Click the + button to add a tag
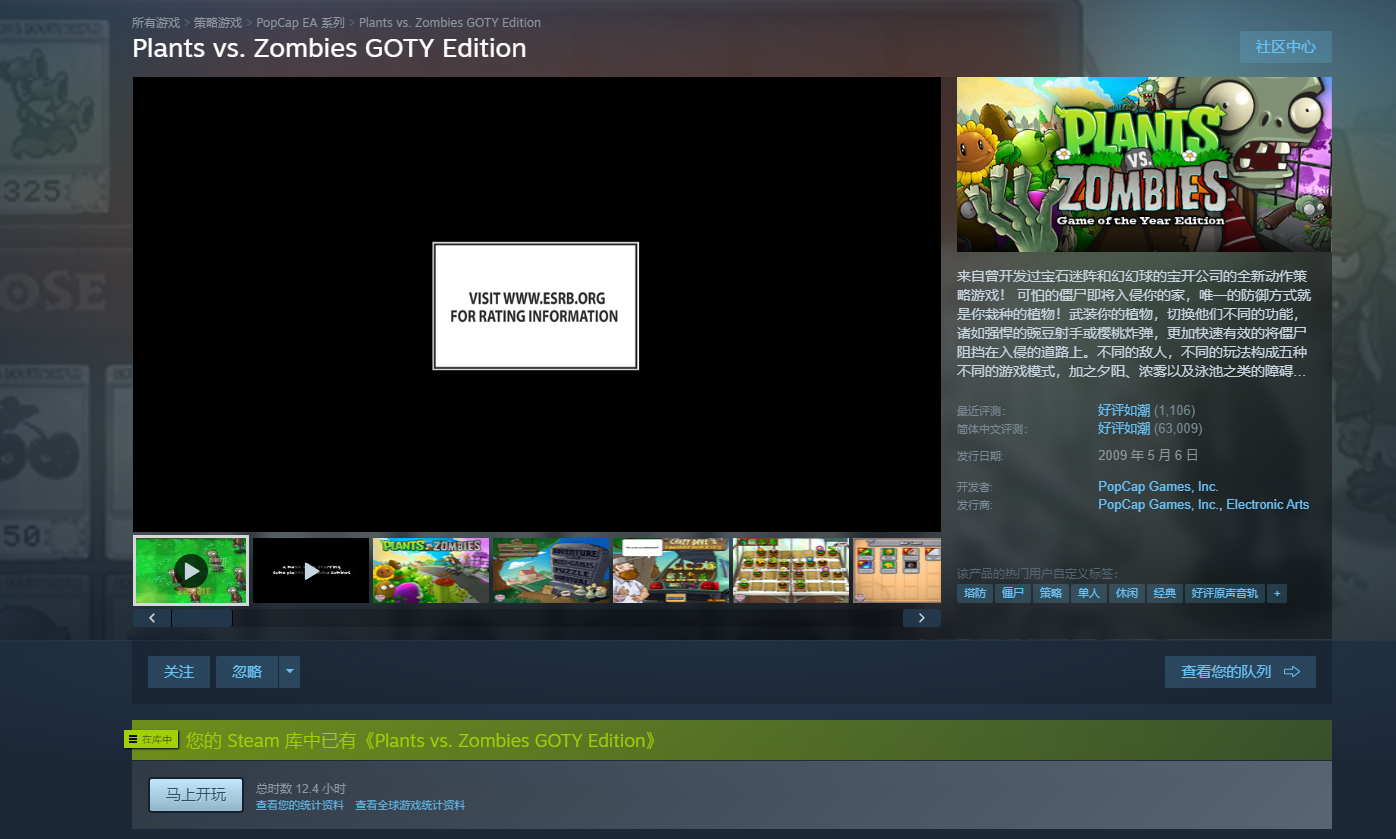The image size is (1396, 839). point(1276,593)
